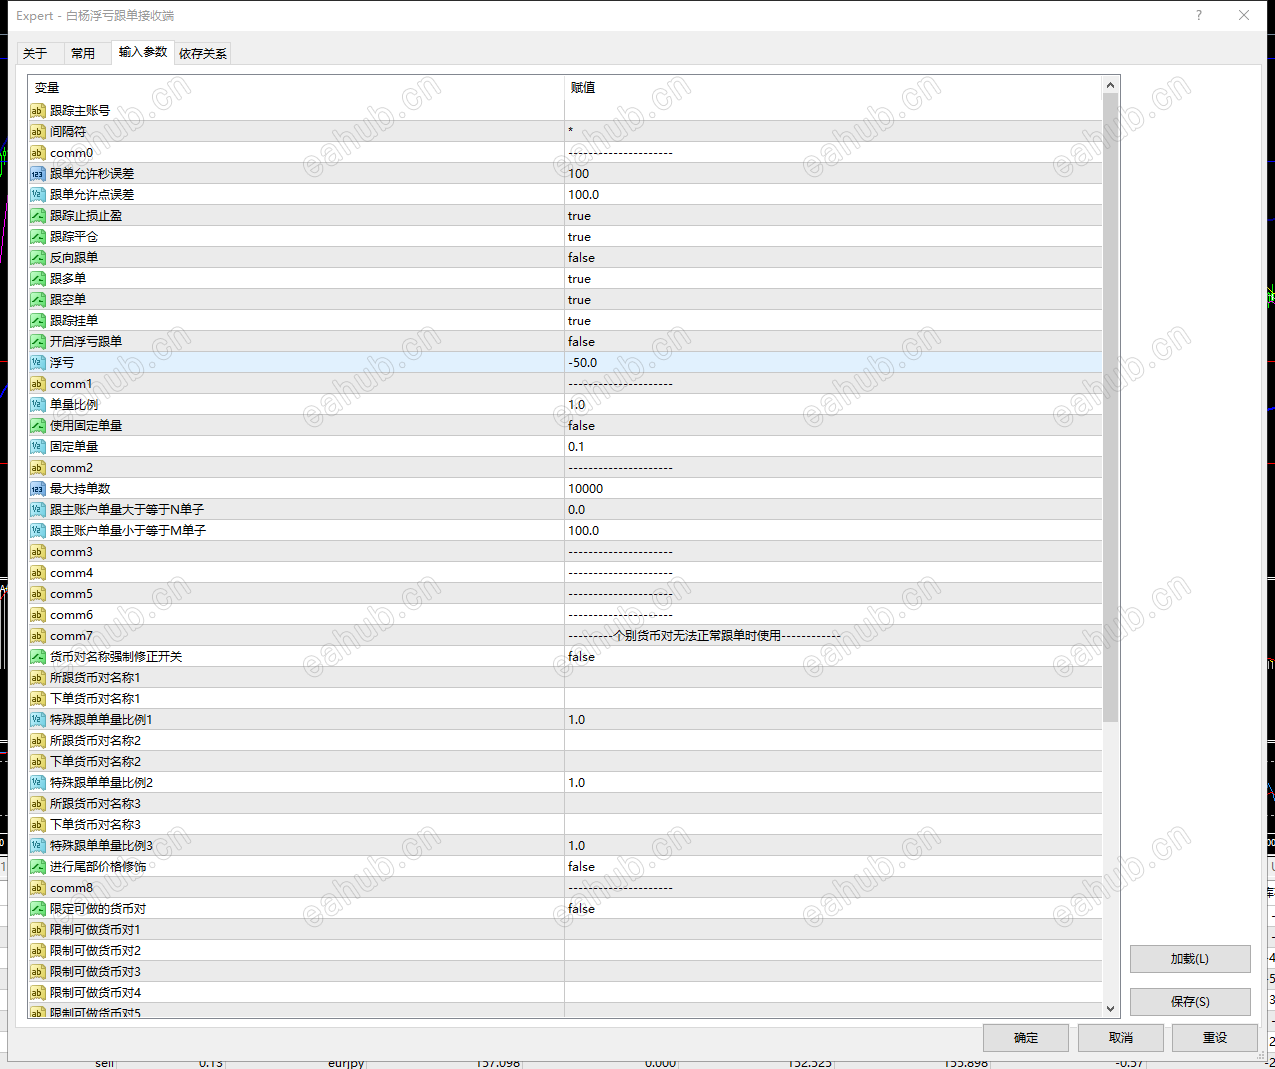This screenshot has height=1069, width=1275.
Task: Click the string icon beside comm7
Action: 38,636
